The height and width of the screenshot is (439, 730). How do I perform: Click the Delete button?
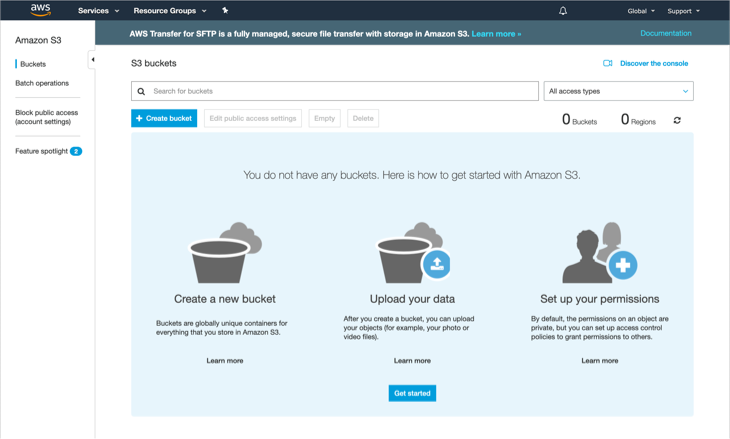(x=363, y=118)
